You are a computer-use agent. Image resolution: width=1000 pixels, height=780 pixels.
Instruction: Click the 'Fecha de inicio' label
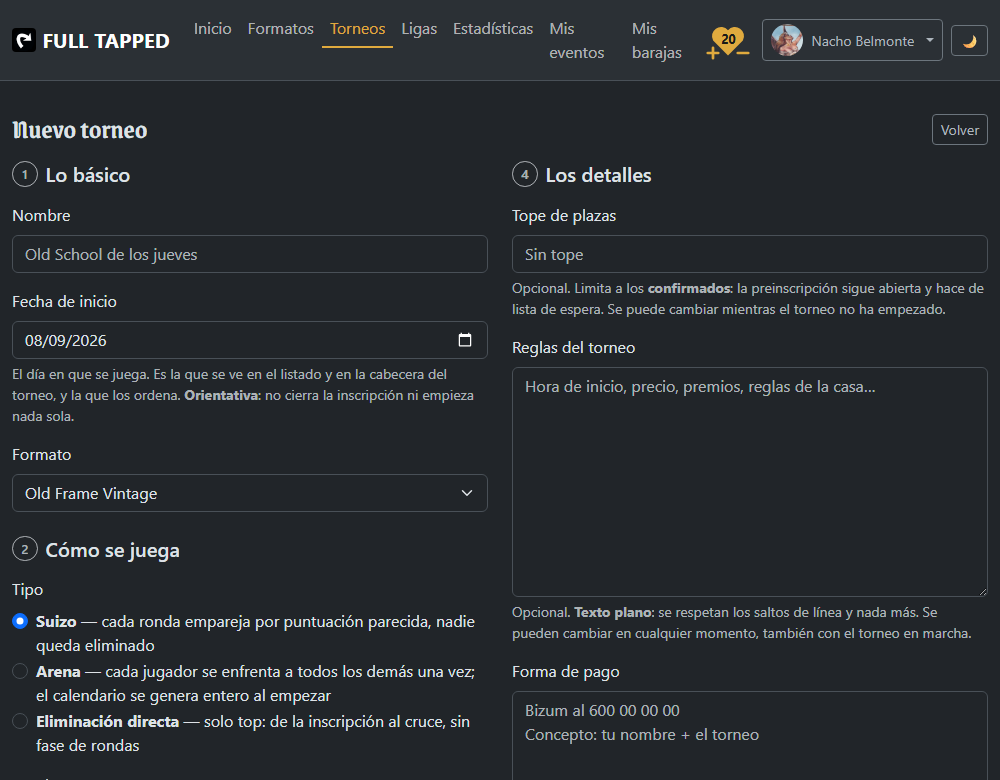click(x=64, y=302)
